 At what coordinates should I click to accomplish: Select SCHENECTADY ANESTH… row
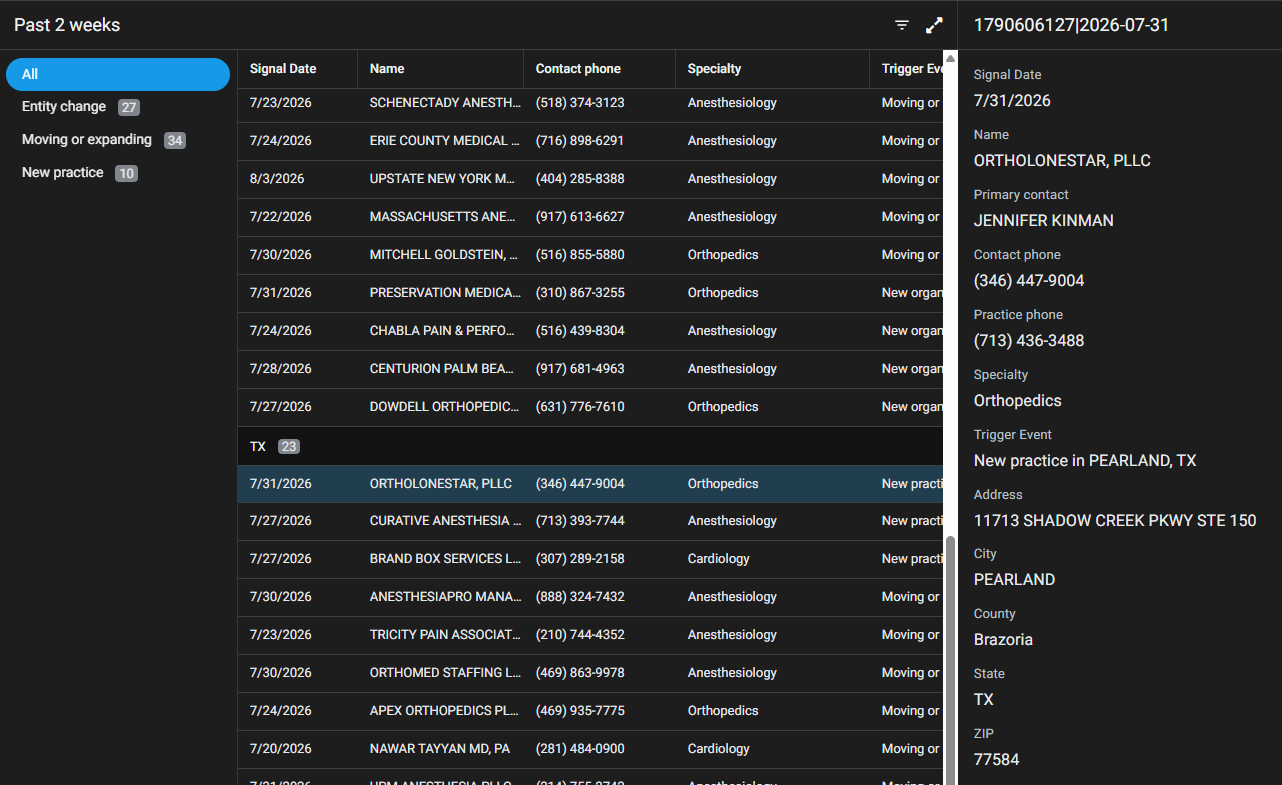click(x=590, y=103)
